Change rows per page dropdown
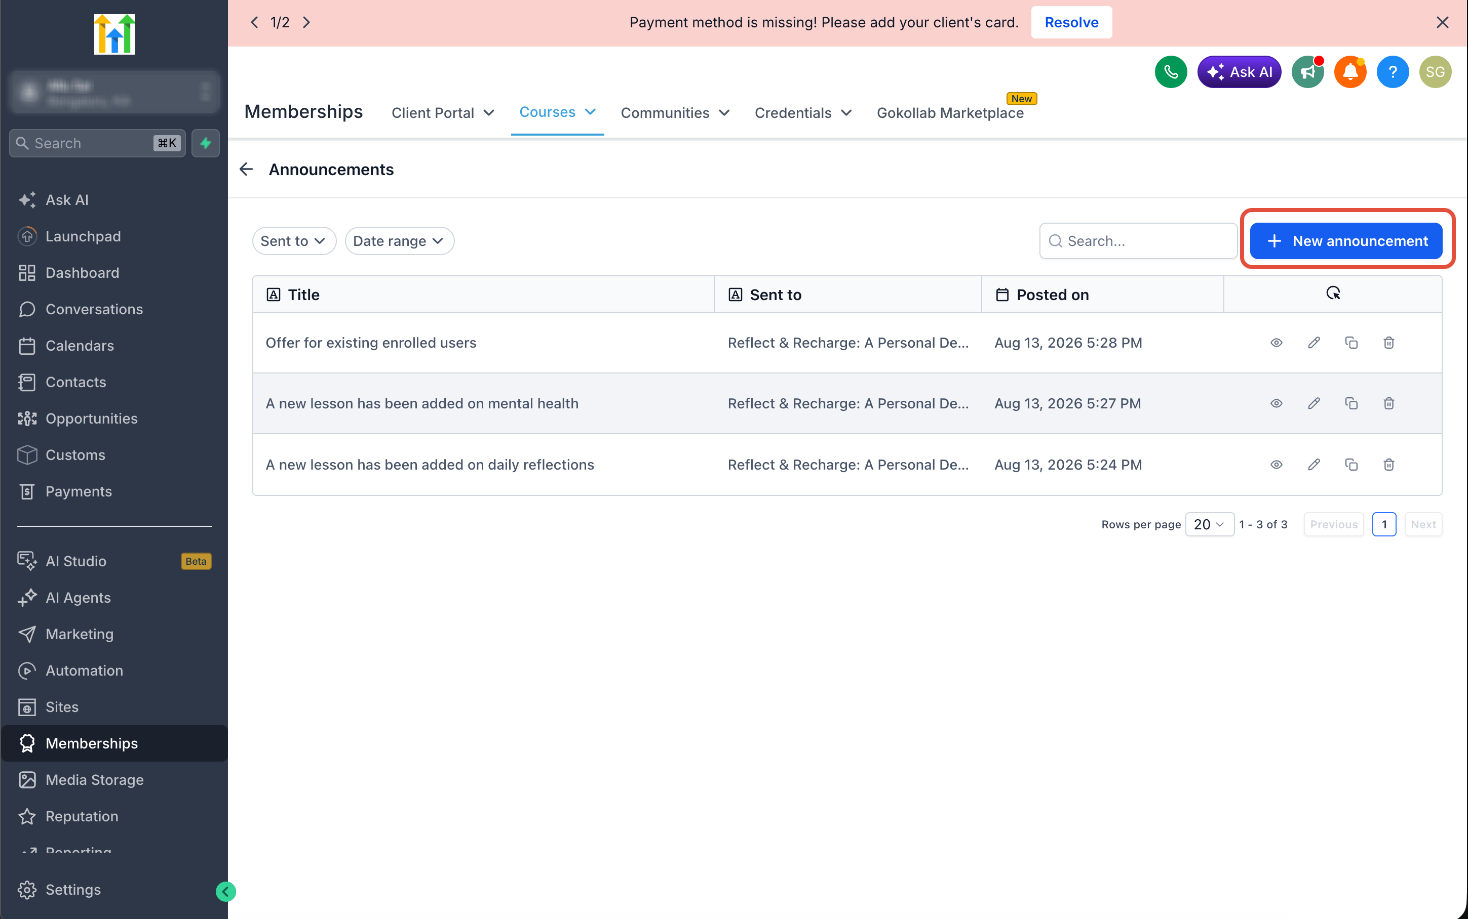This screenshot has height=919, width=1468. (1209, 524)
